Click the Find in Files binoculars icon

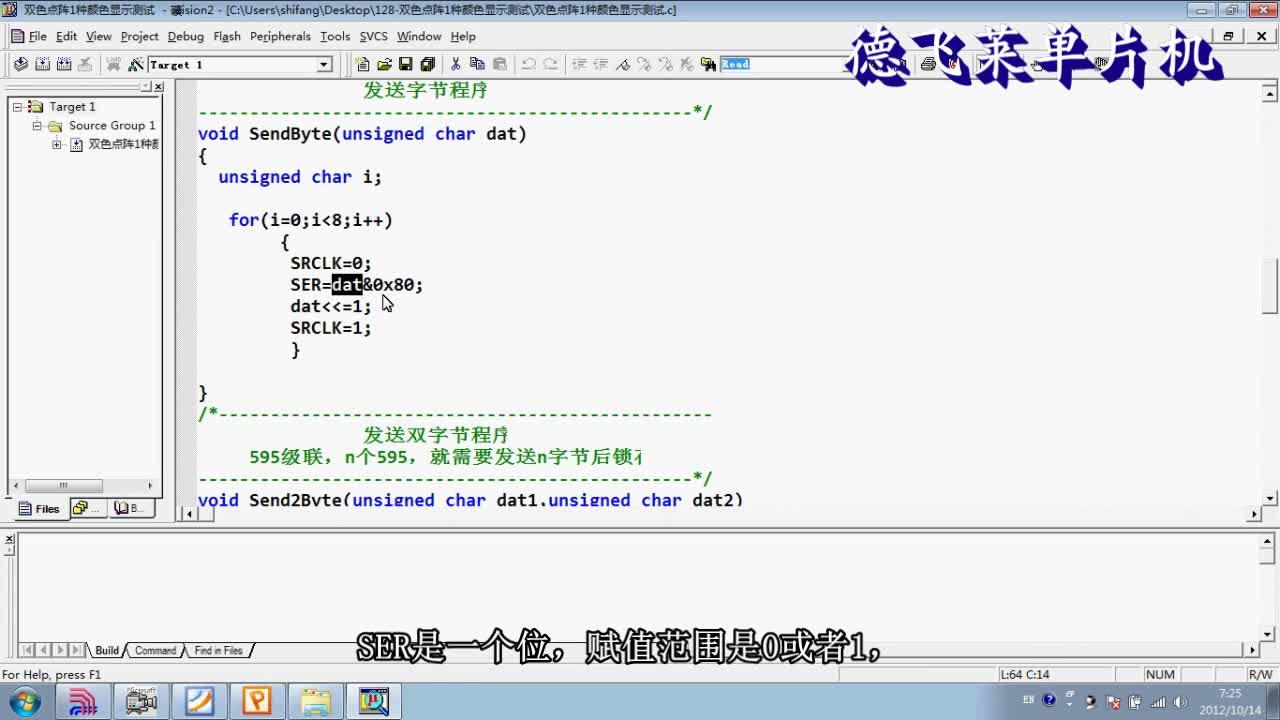[709, 64]
